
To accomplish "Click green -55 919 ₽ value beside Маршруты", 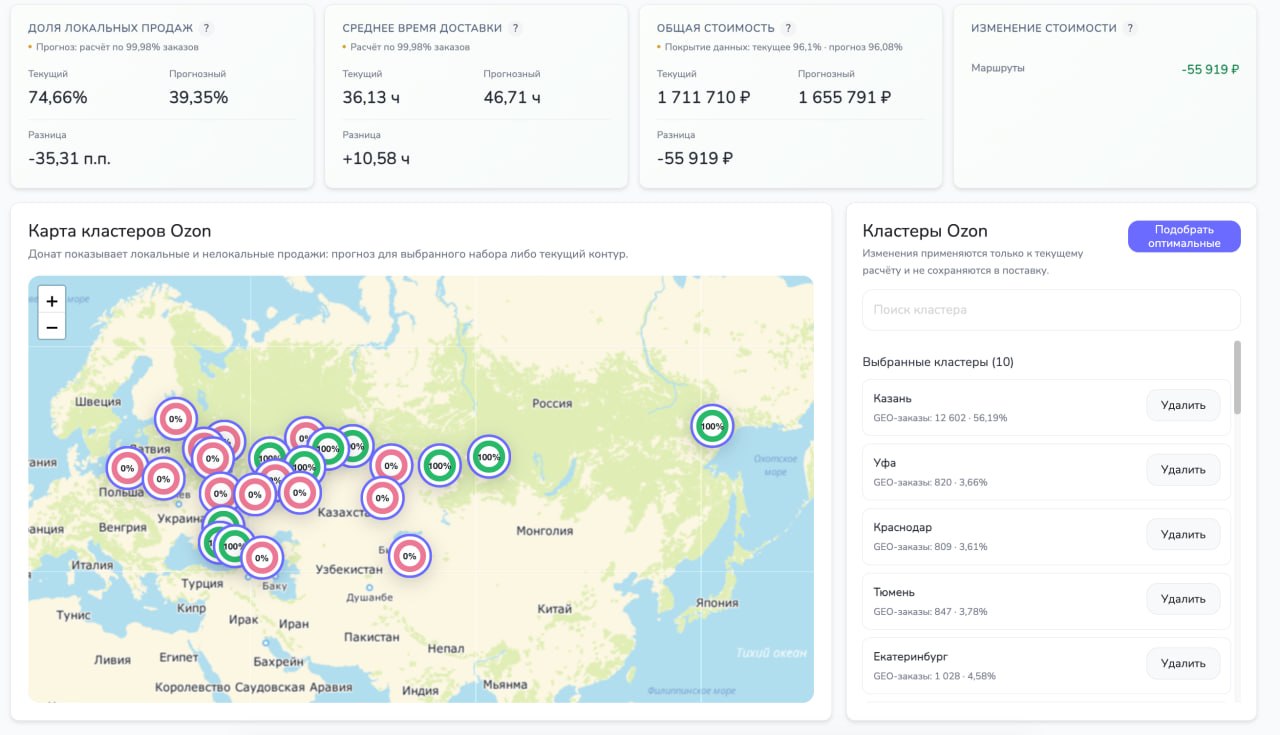I will 1210,69.
